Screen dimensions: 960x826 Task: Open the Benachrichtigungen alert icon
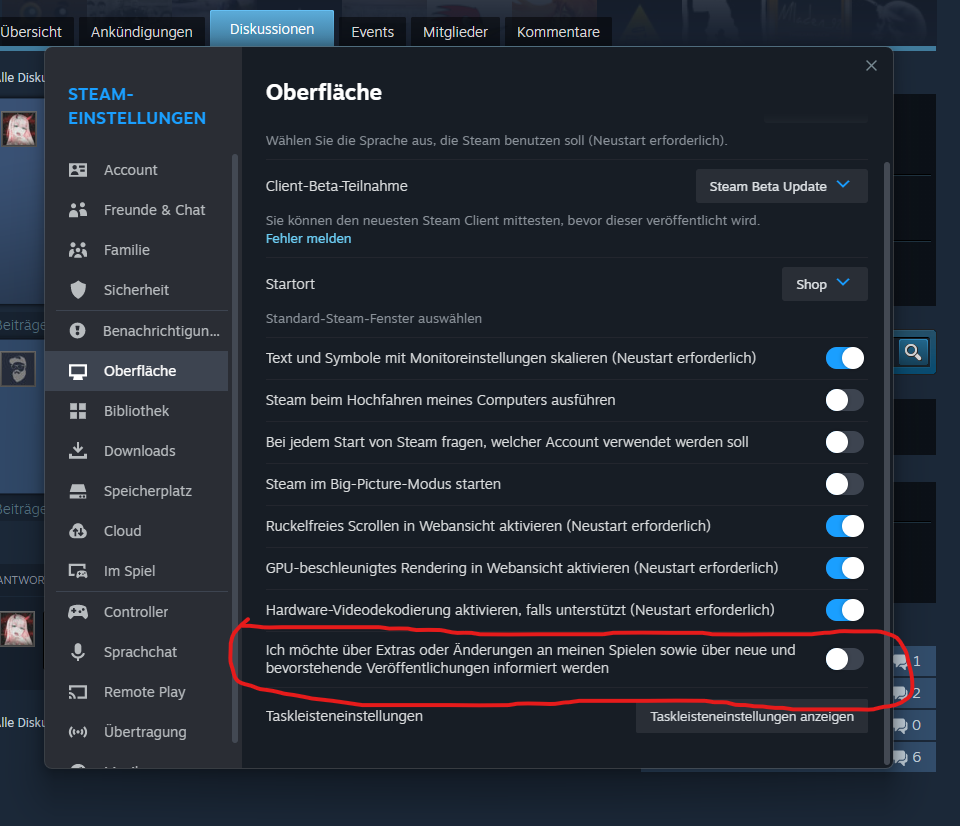tap(78, 331)
